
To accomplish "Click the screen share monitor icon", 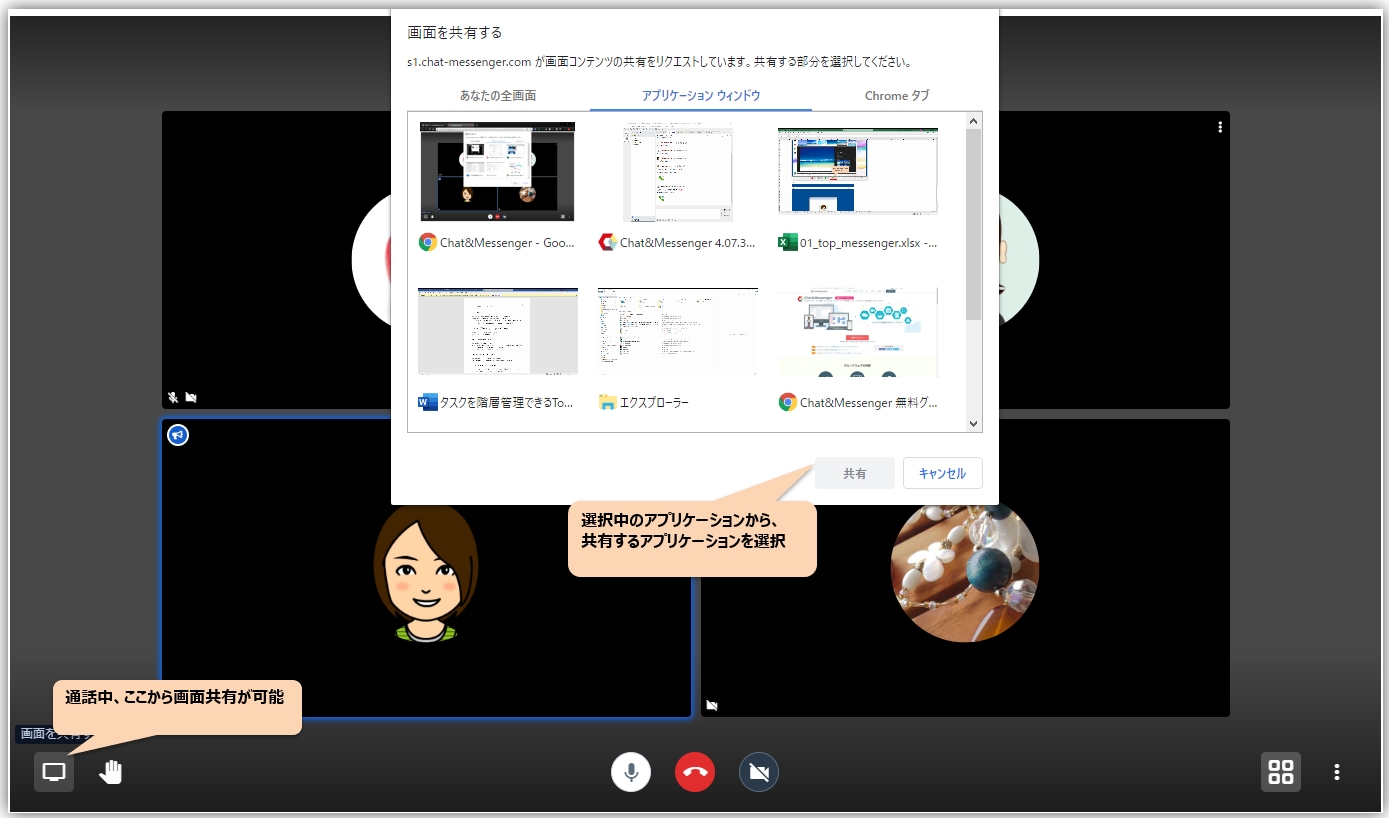I will (54, 772).
